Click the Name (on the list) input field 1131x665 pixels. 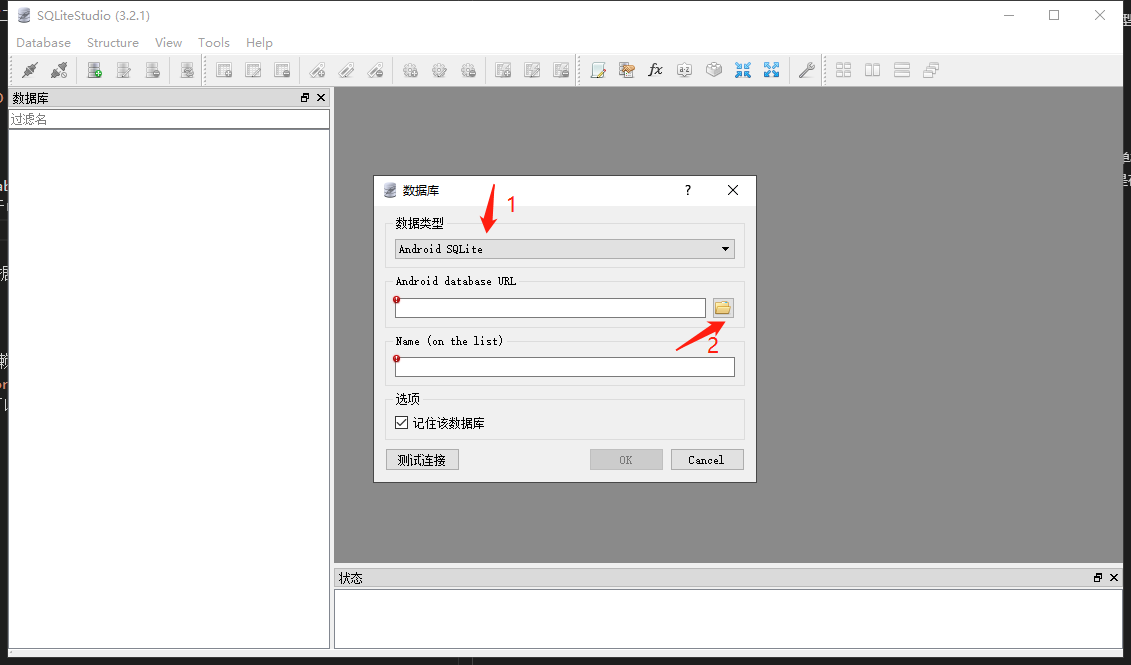[x=565, y=367]
